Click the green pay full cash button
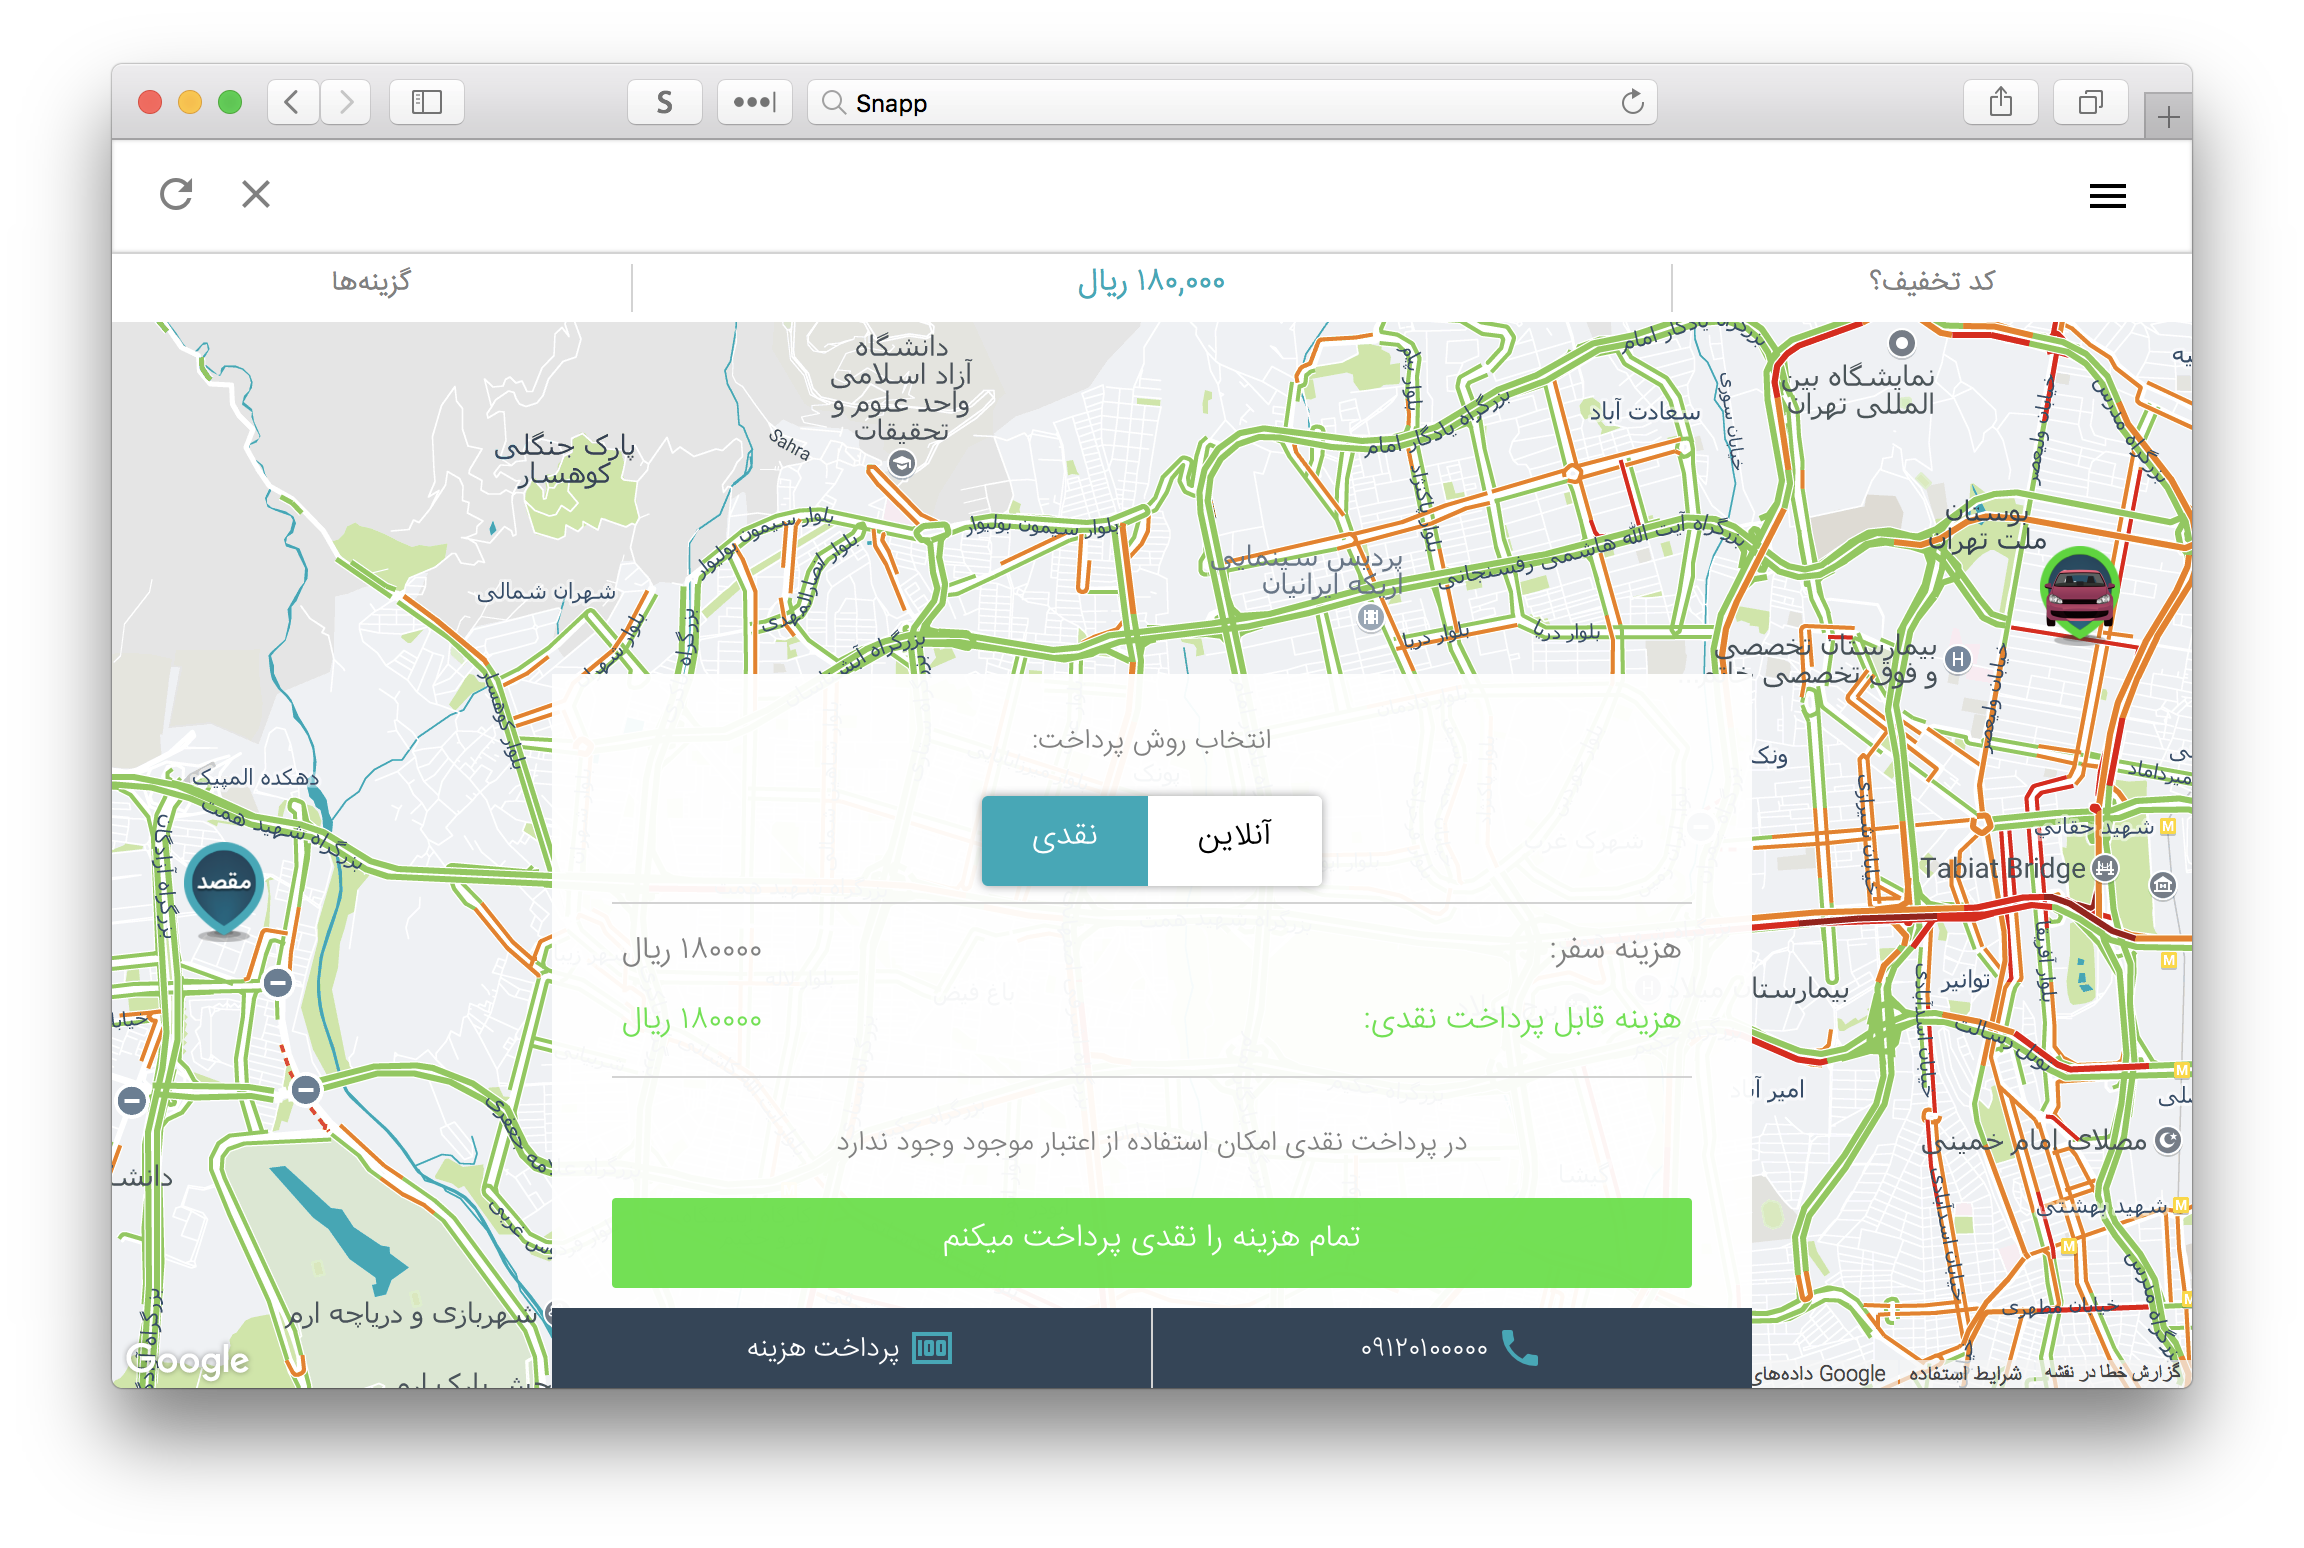Screen dimensions: 2304x1548 tap(1152, 1243)
